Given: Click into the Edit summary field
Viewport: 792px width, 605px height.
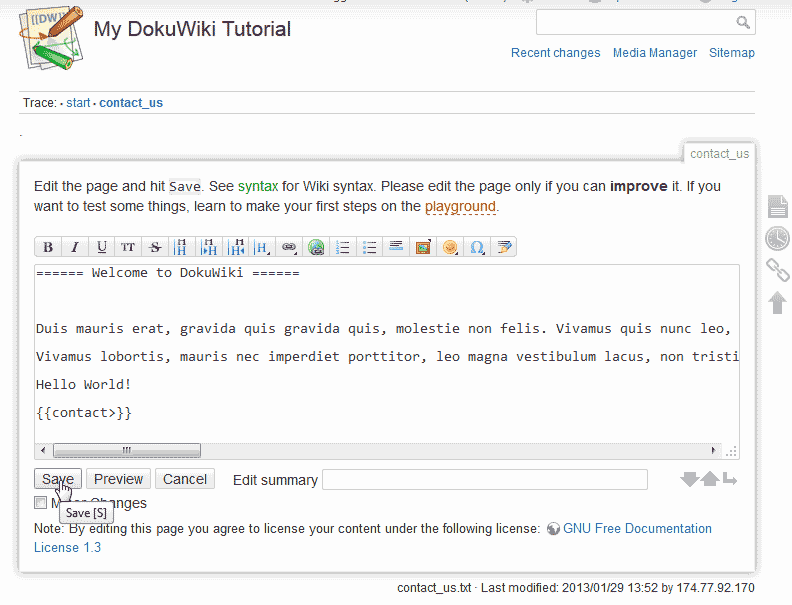Looking at the screenshot, I should pos(484,480).
